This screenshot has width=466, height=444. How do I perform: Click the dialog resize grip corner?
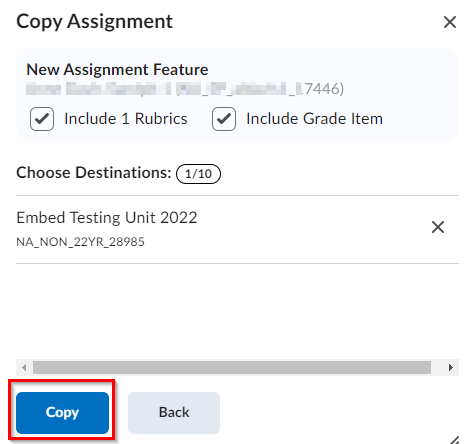click(x=454, y=440)
